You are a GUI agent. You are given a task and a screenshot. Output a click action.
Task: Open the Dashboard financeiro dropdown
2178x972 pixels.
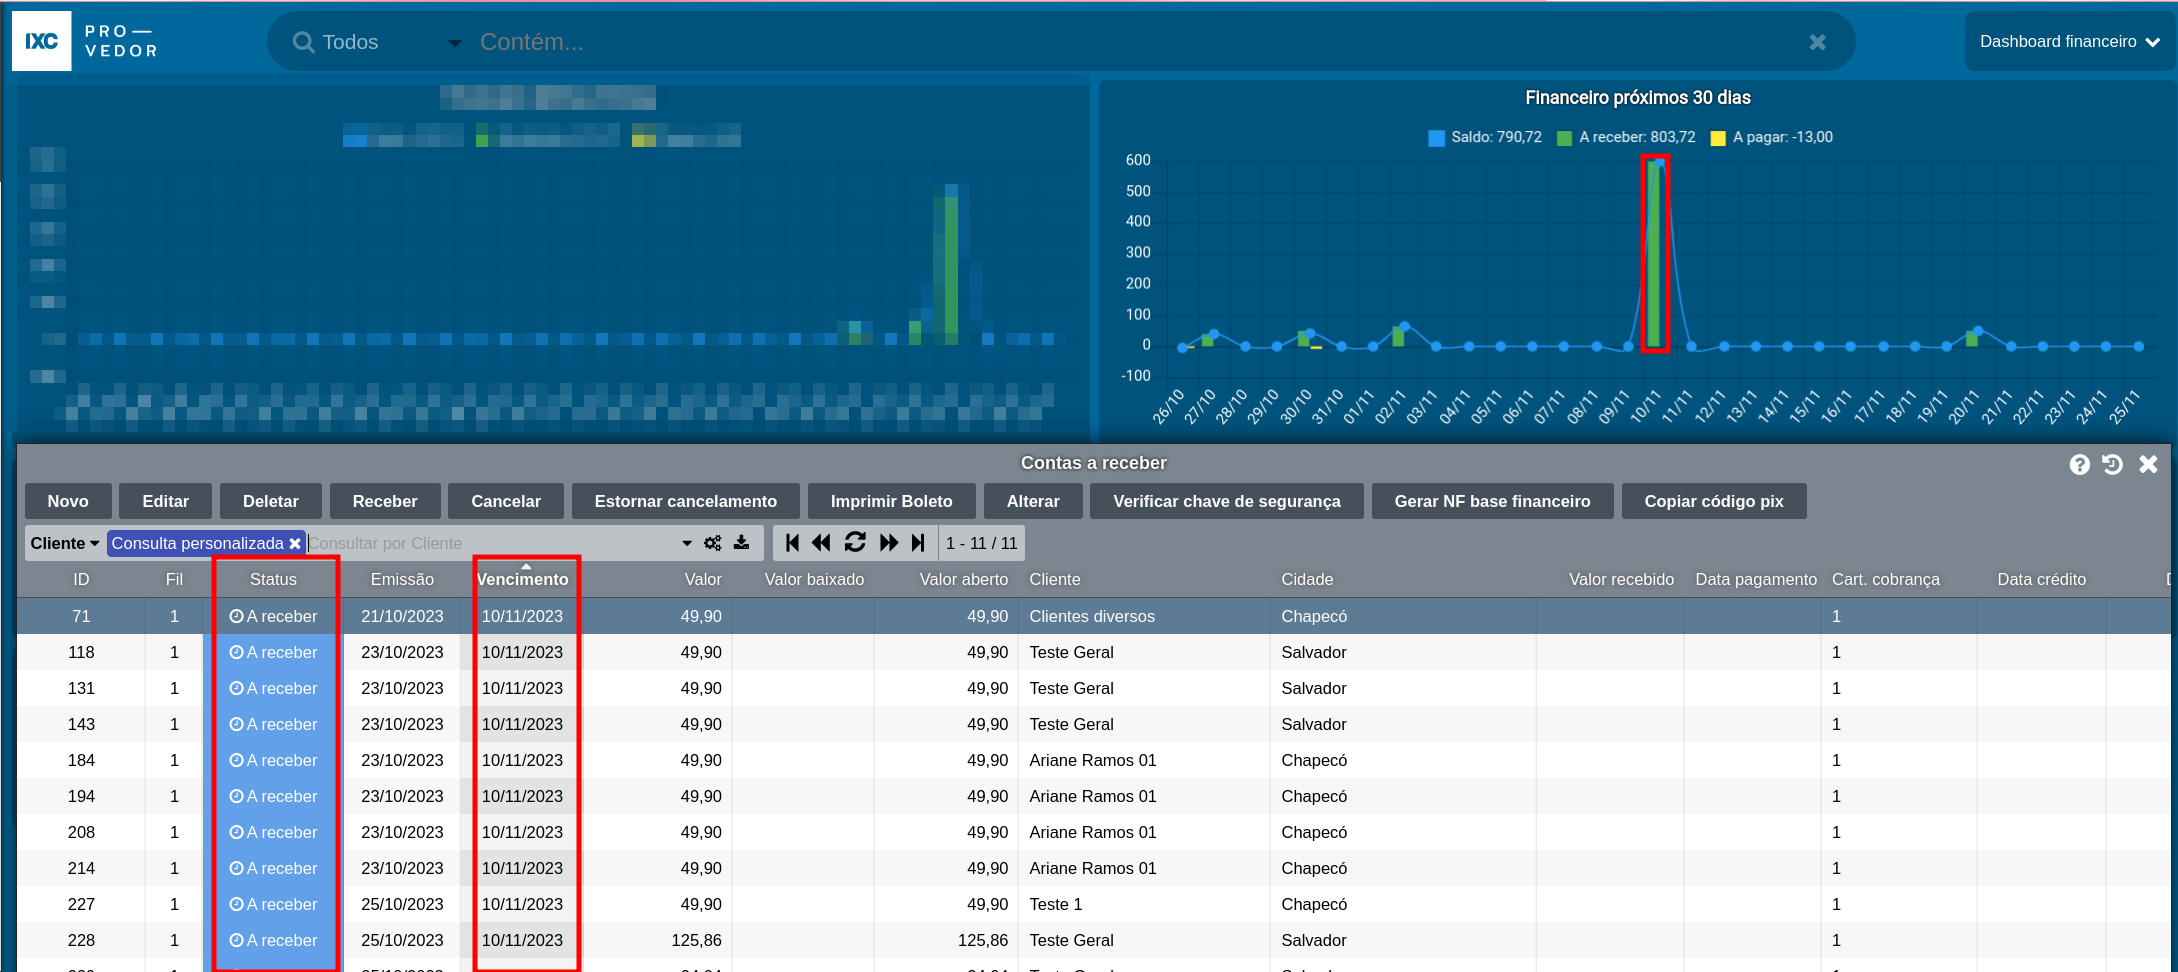2070,41
